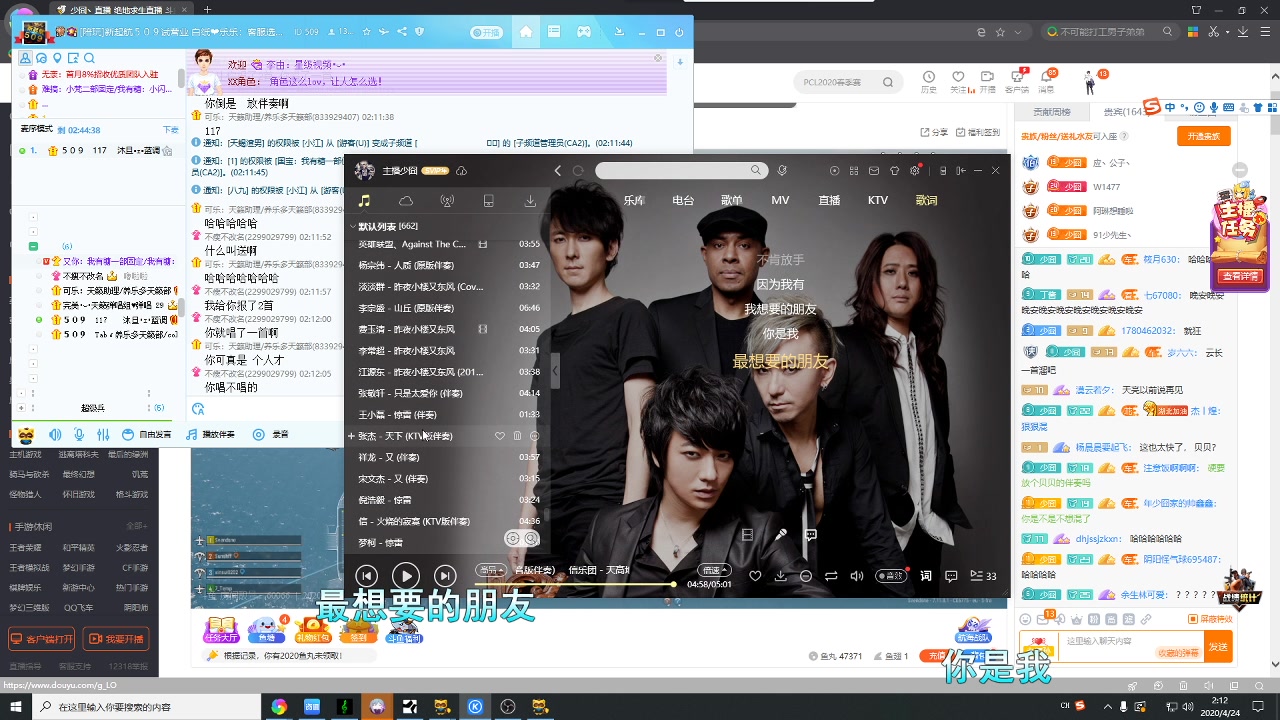This screenshot has width=1280, height=720.
Task: Open the lyrics microphone icon on the lyrics page
Action: tap(781, 535)
